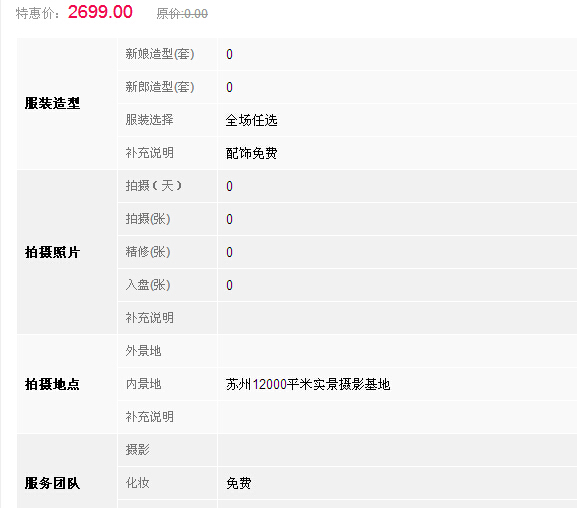Screen dimensions: 577x508
Task: Click the special price 2699.00
Action: [100, 12]
